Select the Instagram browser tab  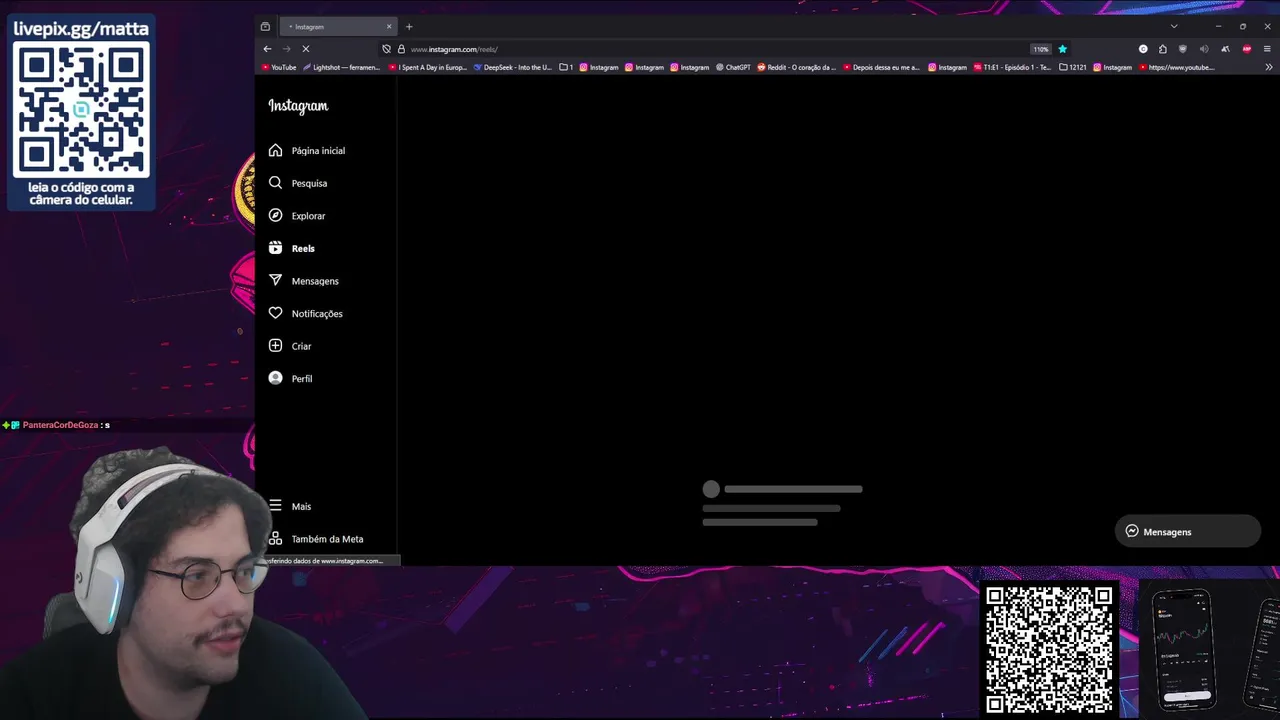tap(338, 27)
